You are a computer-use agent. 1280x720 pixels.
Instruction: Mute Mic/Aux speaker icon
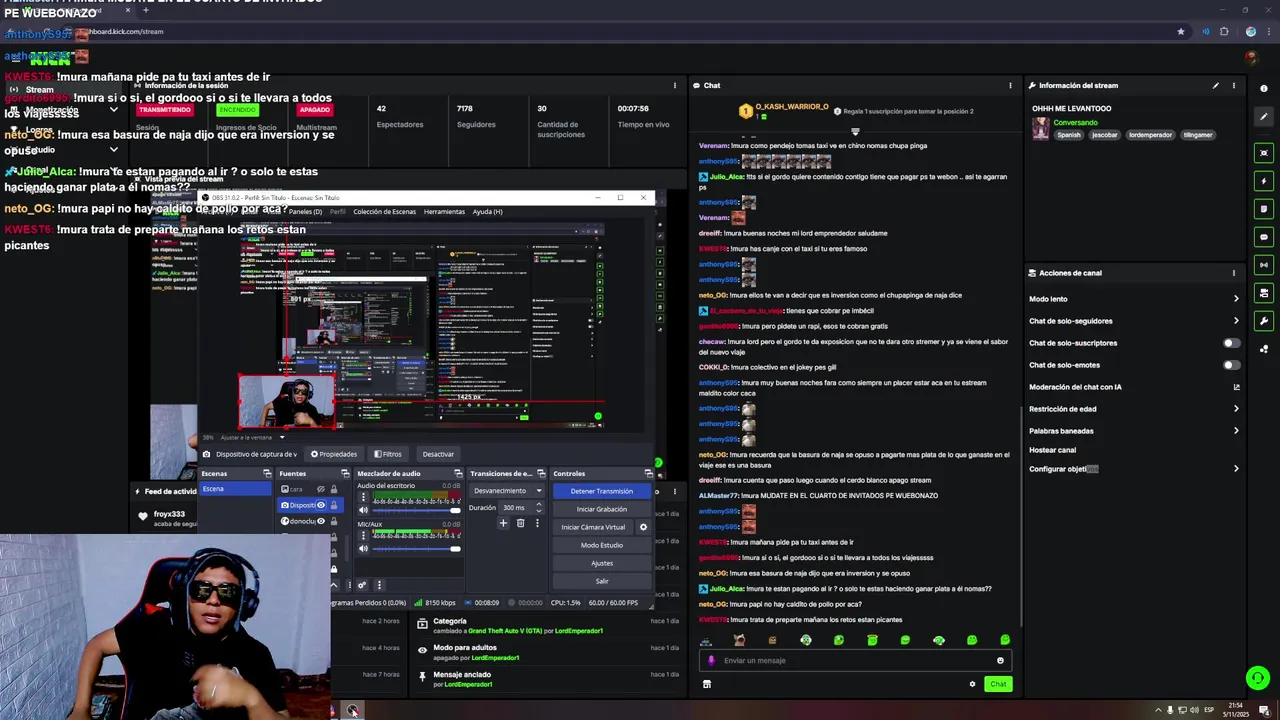(x=363, y=548)
